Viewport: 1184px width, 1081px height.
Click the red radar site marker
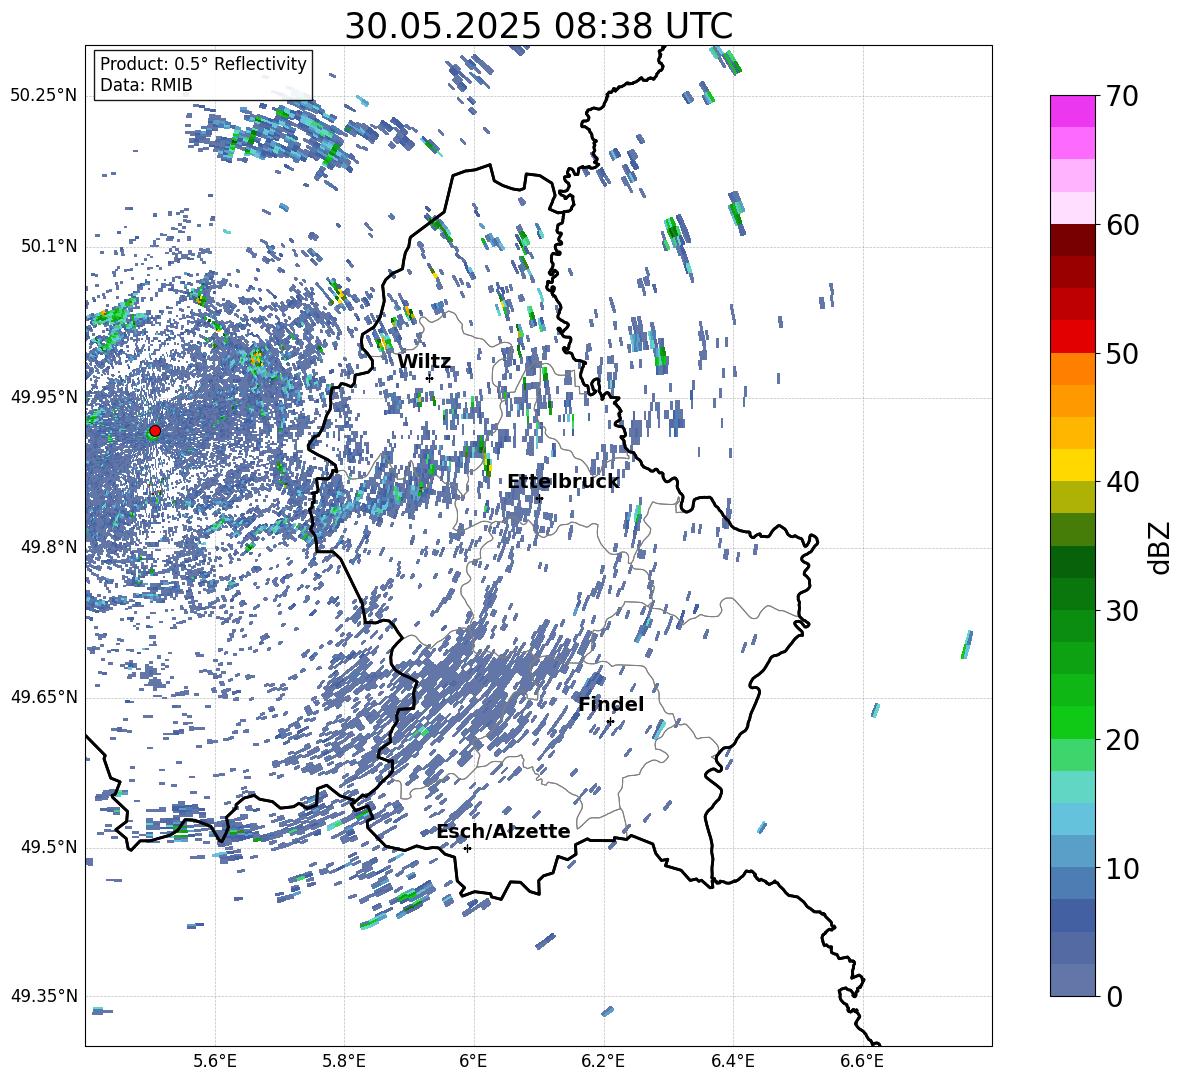coord(155,431)
